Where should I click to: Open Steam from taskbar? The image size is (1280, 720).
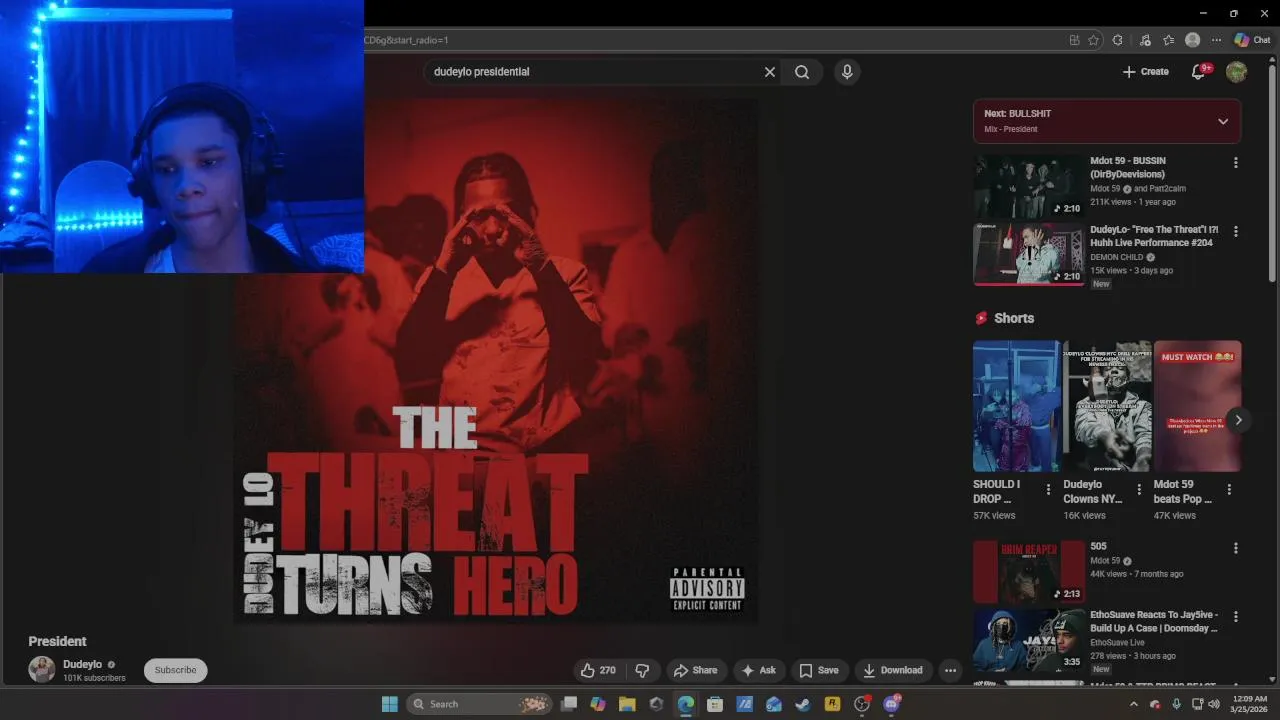click(802, 704)
